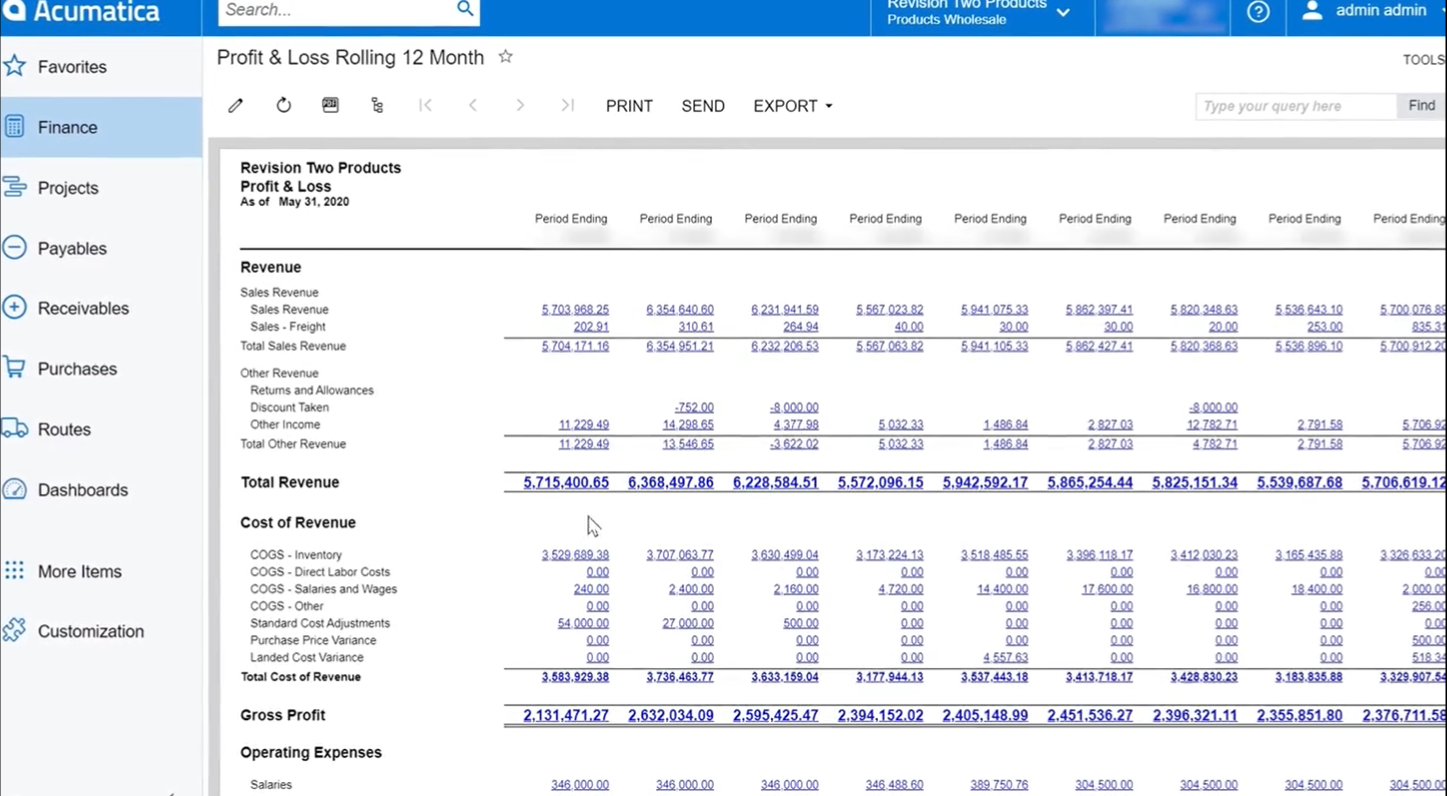The image size is (1447, 796).
Task: Open COGS - Salaries and Wages value 14,400.00
Action: (x=1003, y=589)
